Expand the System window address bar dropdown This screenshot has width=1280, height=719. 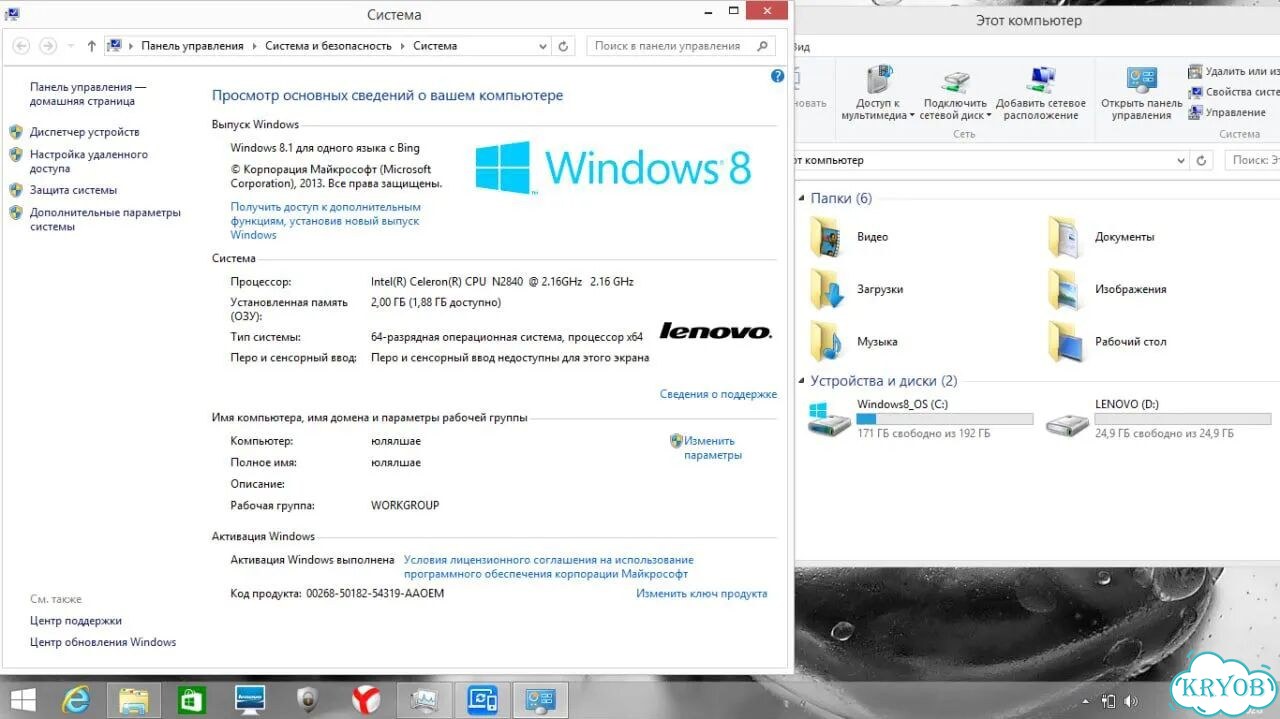pos(544,46)
